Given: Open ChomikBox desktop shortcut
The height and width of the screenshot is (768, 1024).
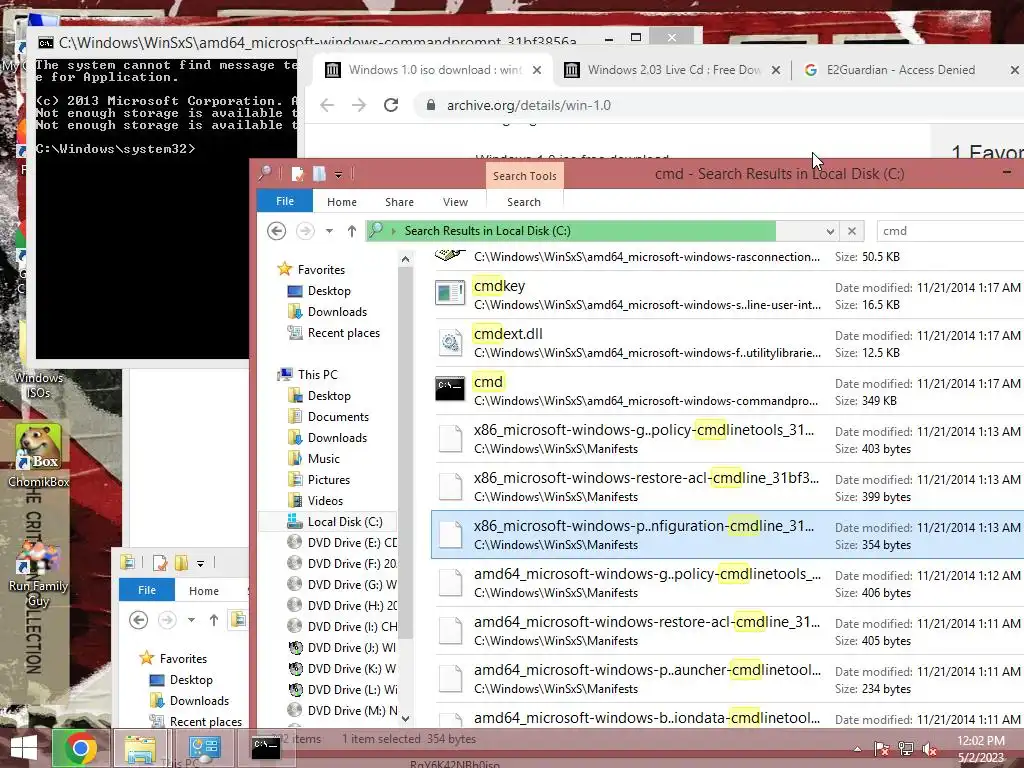Looking at the screenshot, I should click(x=39, y=456).
